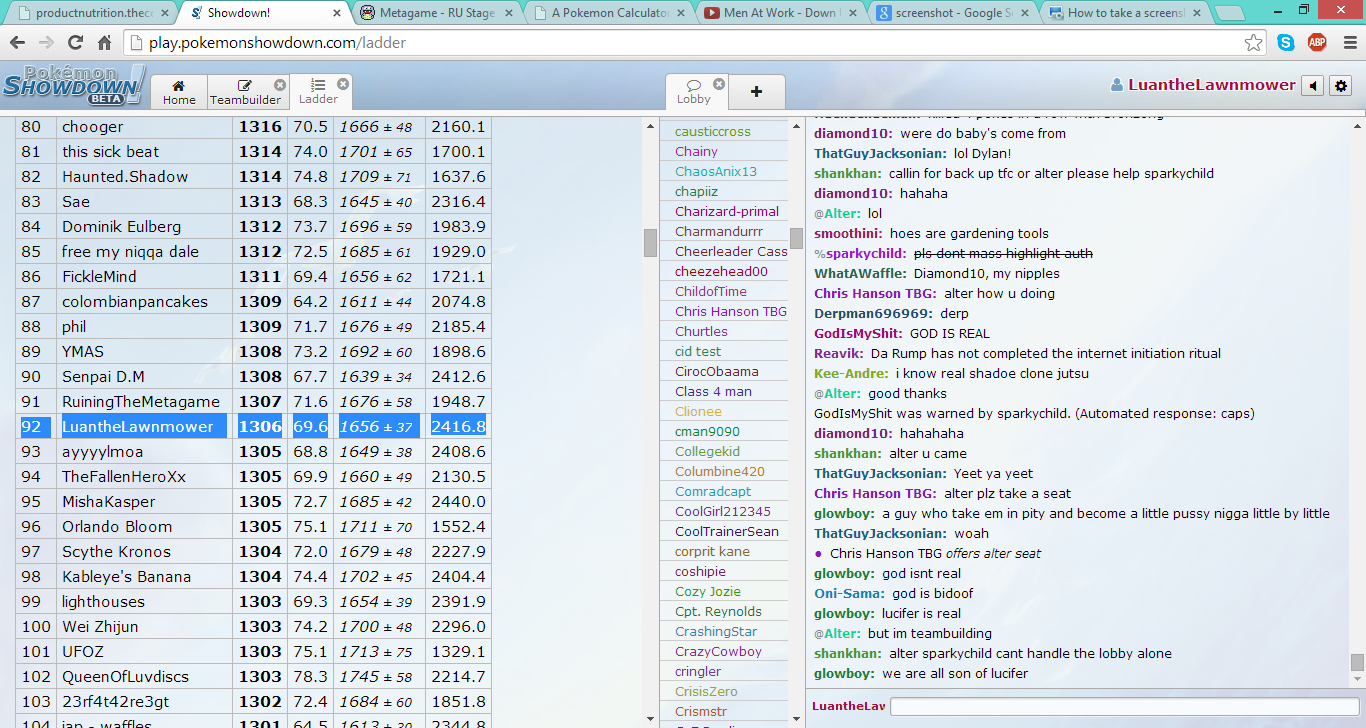Open the Teambuilder tab
Image resolution: width=1366 pixels, height=728 pixels.
coord(245,92)
